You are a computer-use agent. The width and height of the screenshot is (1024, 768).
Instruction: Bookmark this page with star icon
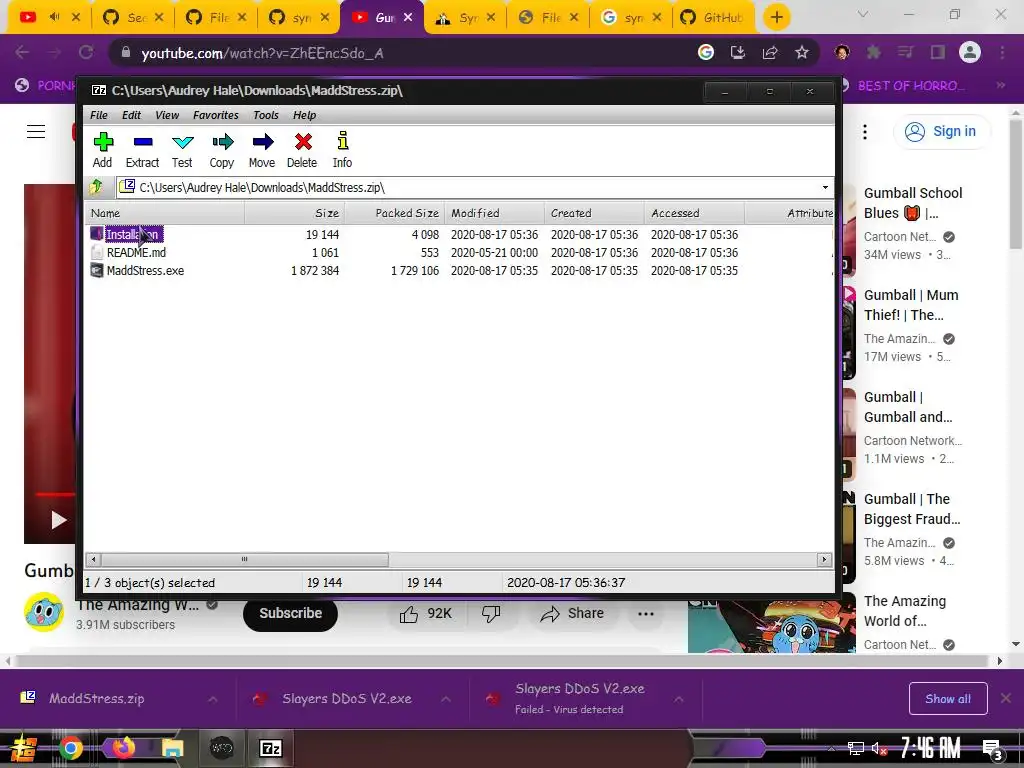pos(802,52)
